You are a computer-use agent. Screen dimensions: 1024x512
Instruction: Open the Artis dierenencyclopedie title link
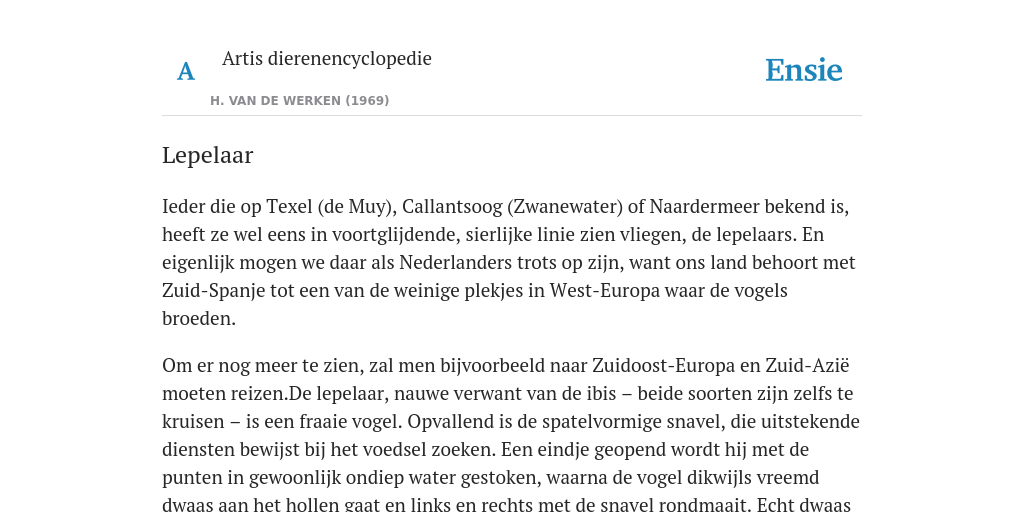[x=327, y=58]
